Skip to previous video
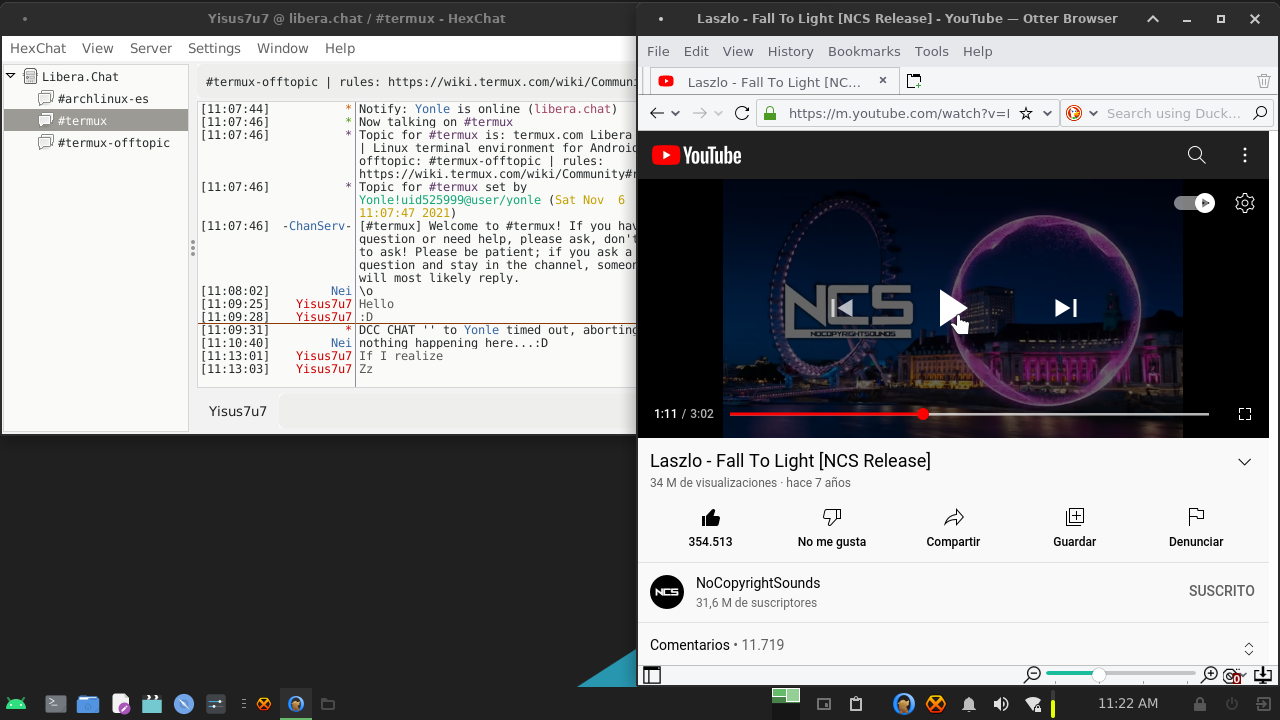The height and width of the screenshot is (720, 1280). pos(842,308)
